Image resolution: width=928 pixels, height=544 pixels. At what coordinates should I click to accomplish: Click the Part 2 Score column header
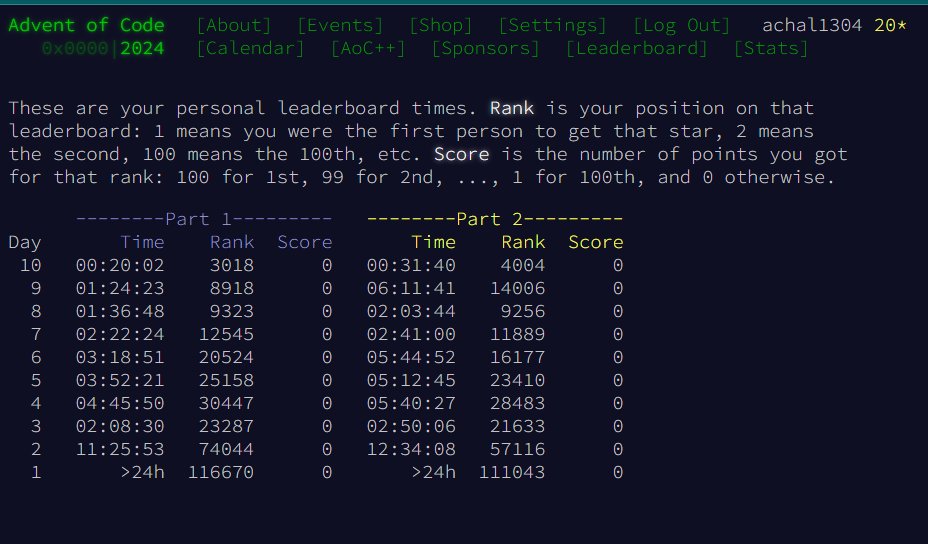(596, 243)
